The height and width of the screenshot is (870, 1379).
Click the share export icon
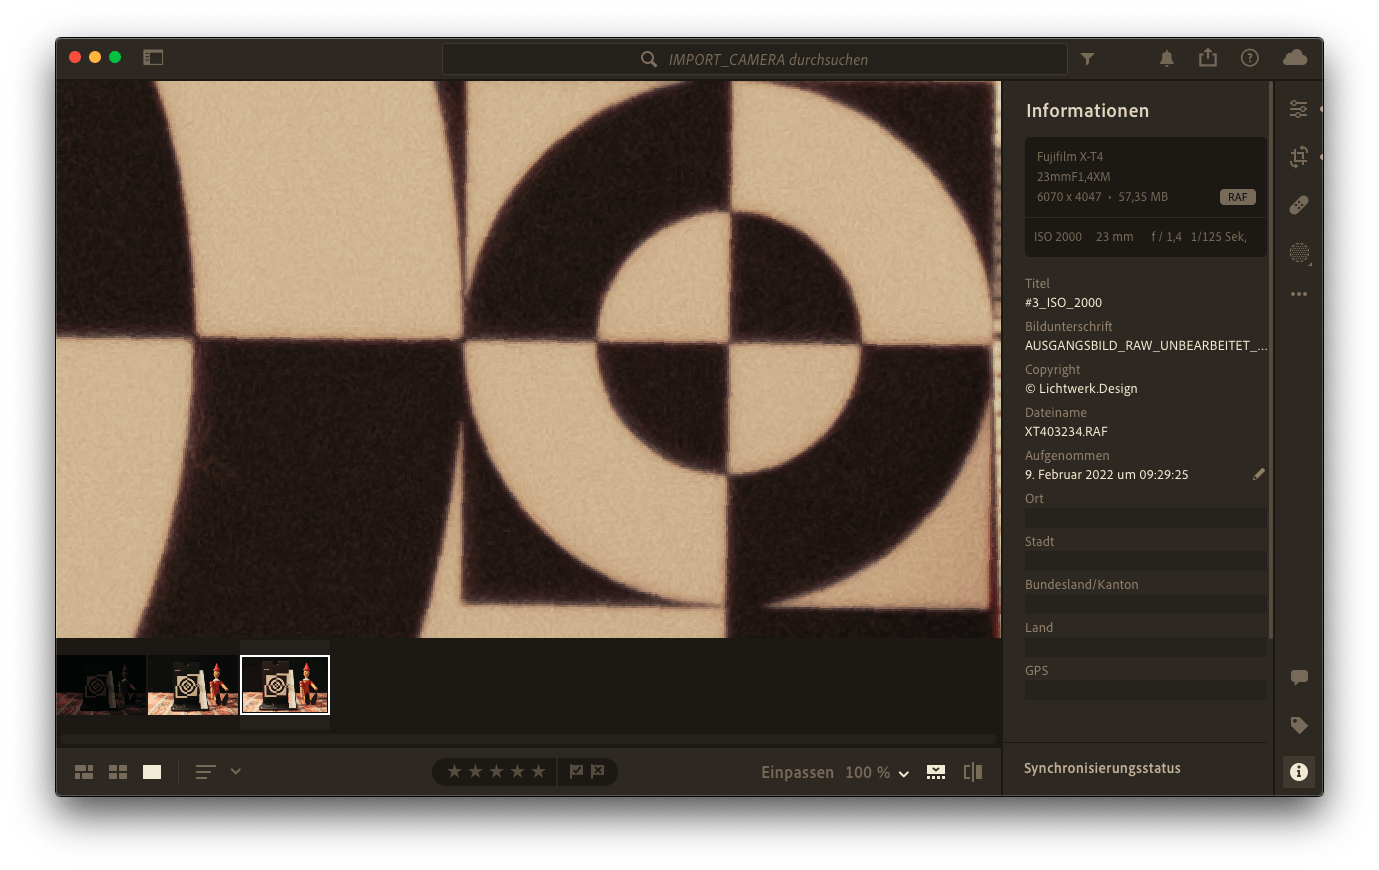click(1208, 58)
